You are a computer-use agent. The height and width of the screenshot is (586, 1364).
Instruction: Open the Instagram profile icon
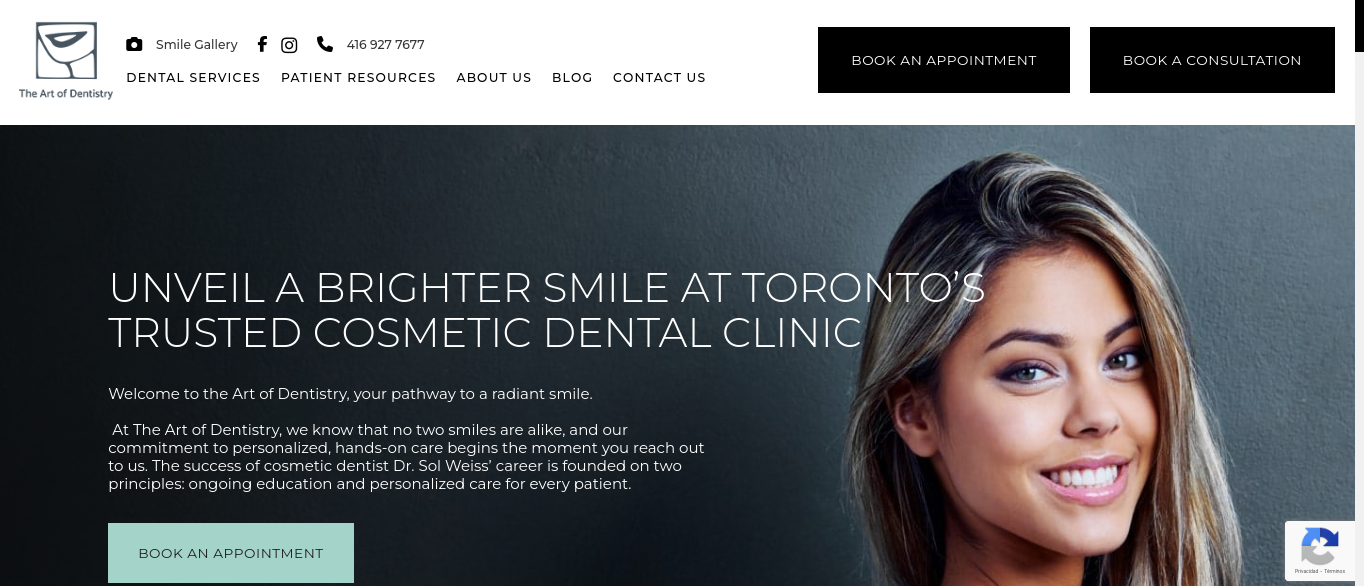point(289,45)
